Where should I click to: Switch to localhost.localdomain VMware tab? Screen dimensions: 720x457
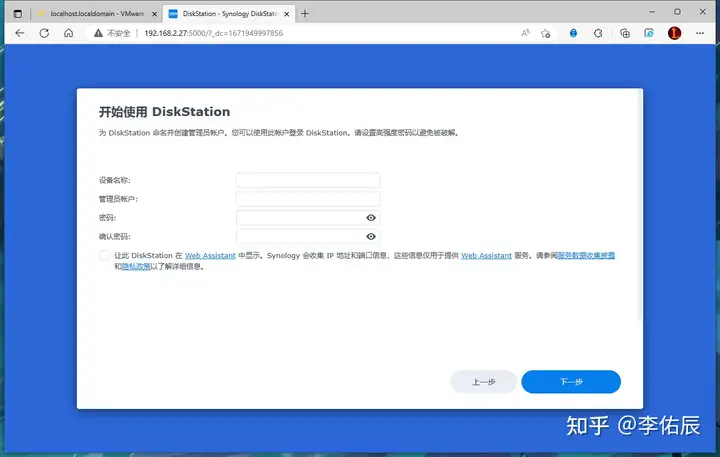97,14
